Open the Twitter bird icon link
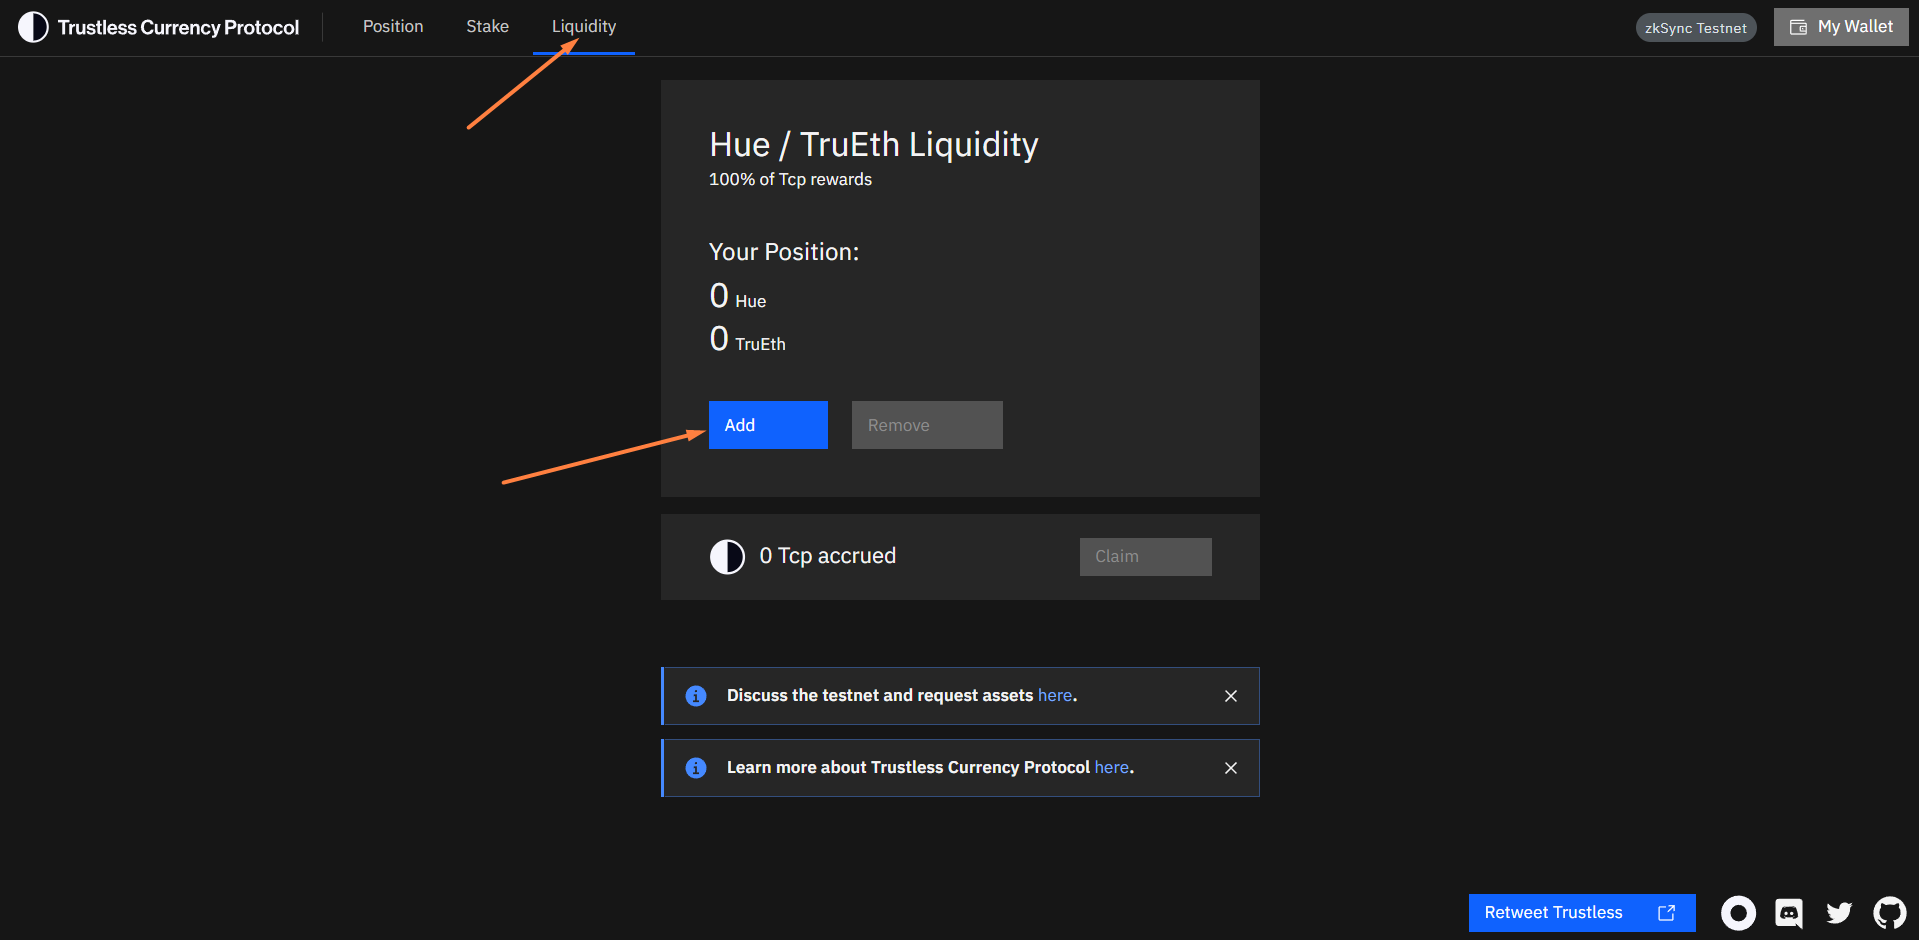The image size is (1919, 940). point(1838,912)
